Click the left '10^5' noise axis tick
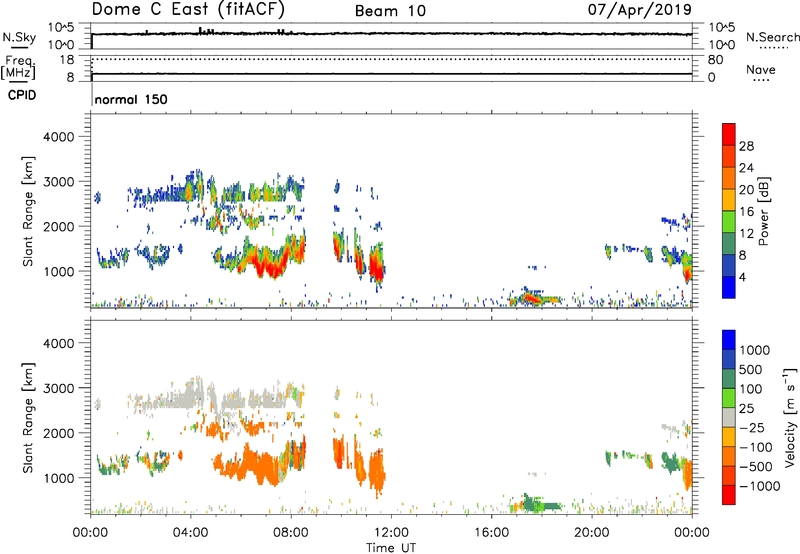This screenshot has height=554, width=800. click(x=61, y=27)
